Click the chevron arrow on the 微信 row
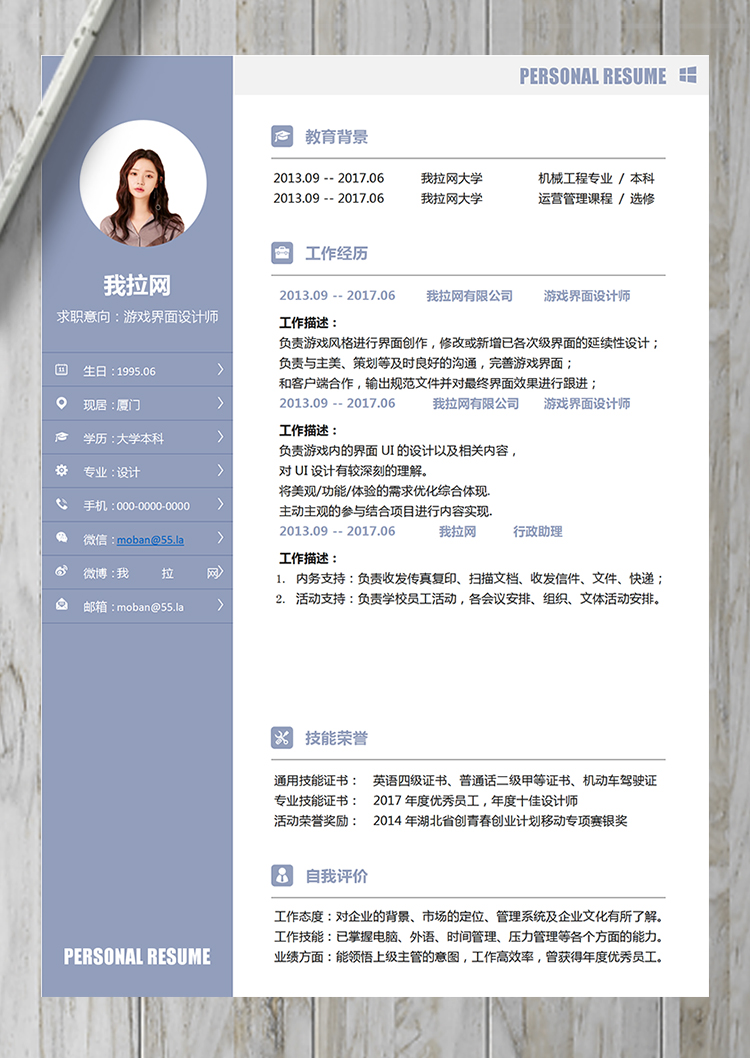 click(x=220, y=538)
